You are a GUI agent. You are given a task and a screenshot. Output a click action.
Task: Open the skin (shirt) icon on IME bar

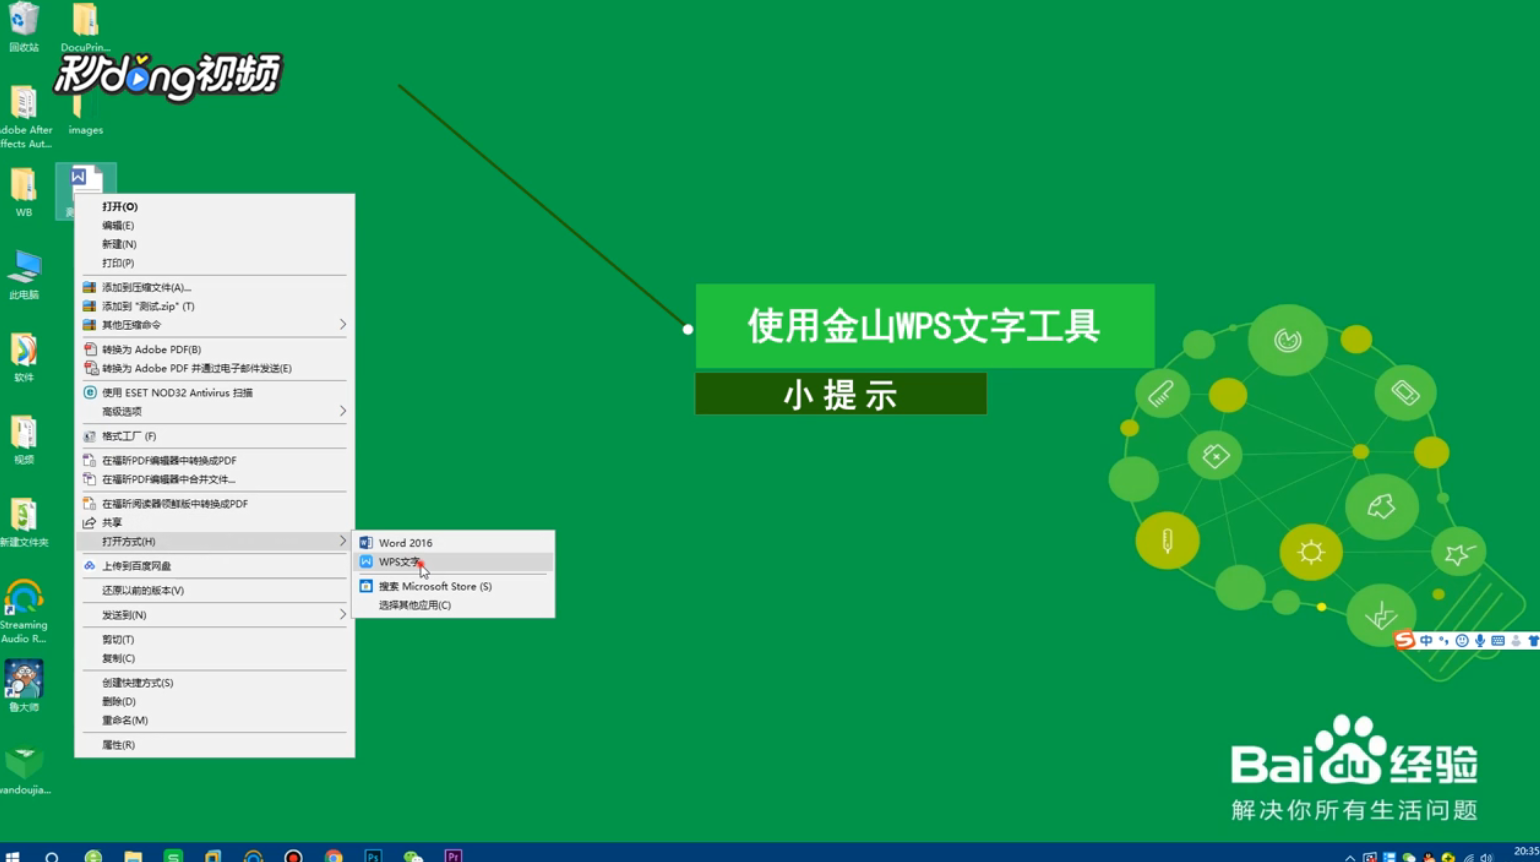1534,641
